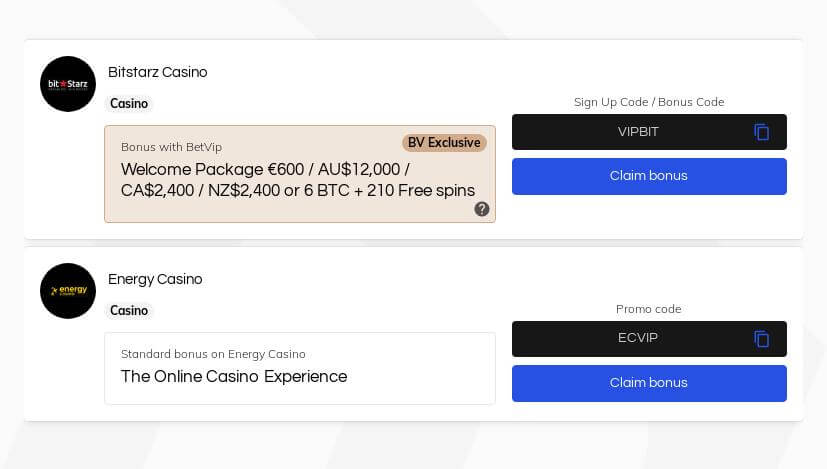Image resolution: width=827 pixels, height=469 pixels.
Task: Copy the VIPBIT code via copy icon
Action: (x=761, y=132)
